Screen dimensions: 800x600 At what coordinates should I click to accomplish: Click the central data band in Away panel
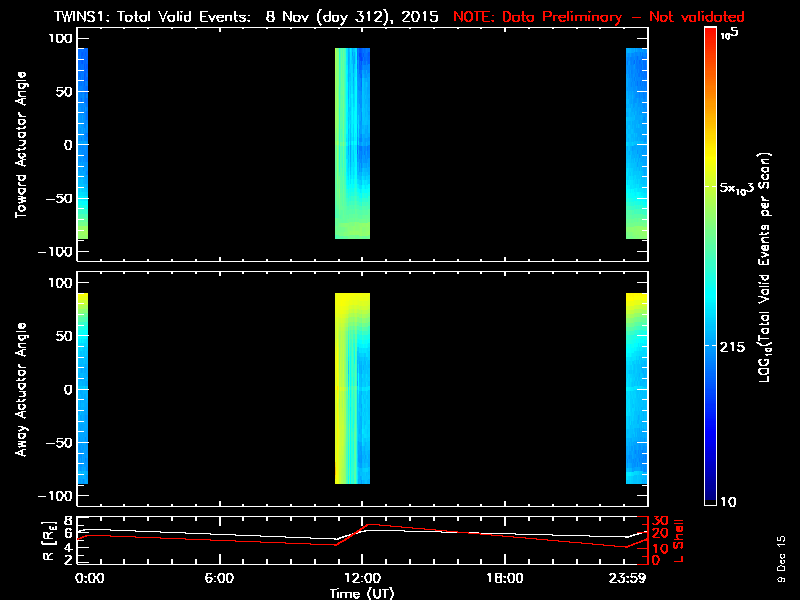[352, 388]
